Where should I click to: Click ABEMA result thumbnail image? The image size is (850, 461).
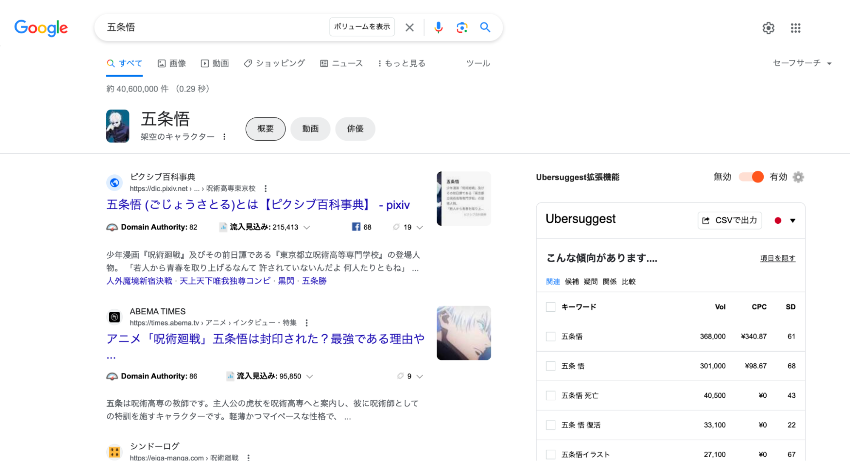click(464, 333)
